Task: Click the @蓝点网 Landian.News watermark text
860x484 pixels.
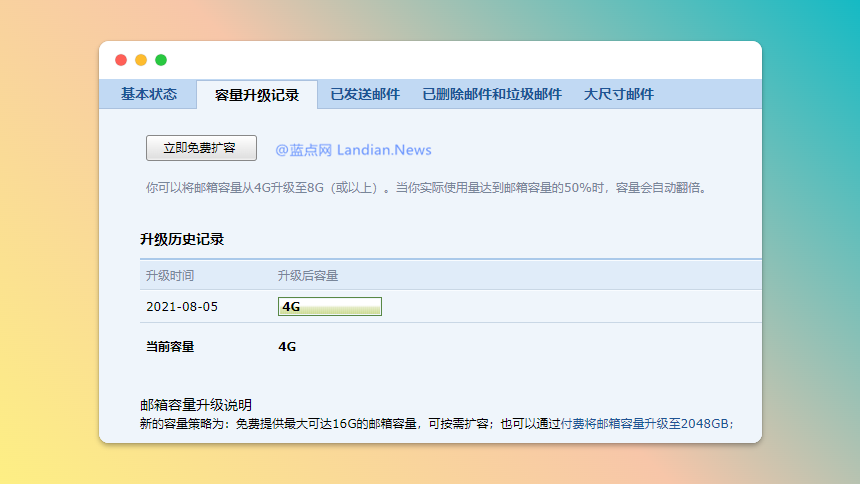Action: click(x=353, y=150)
